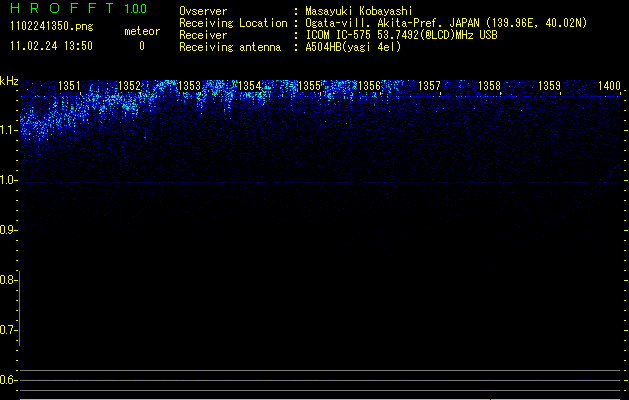Image resolution: width=629 pixels, height=400 pixels.
Task: Click the Receiving antenna label
Action: (x=230, y=47)
